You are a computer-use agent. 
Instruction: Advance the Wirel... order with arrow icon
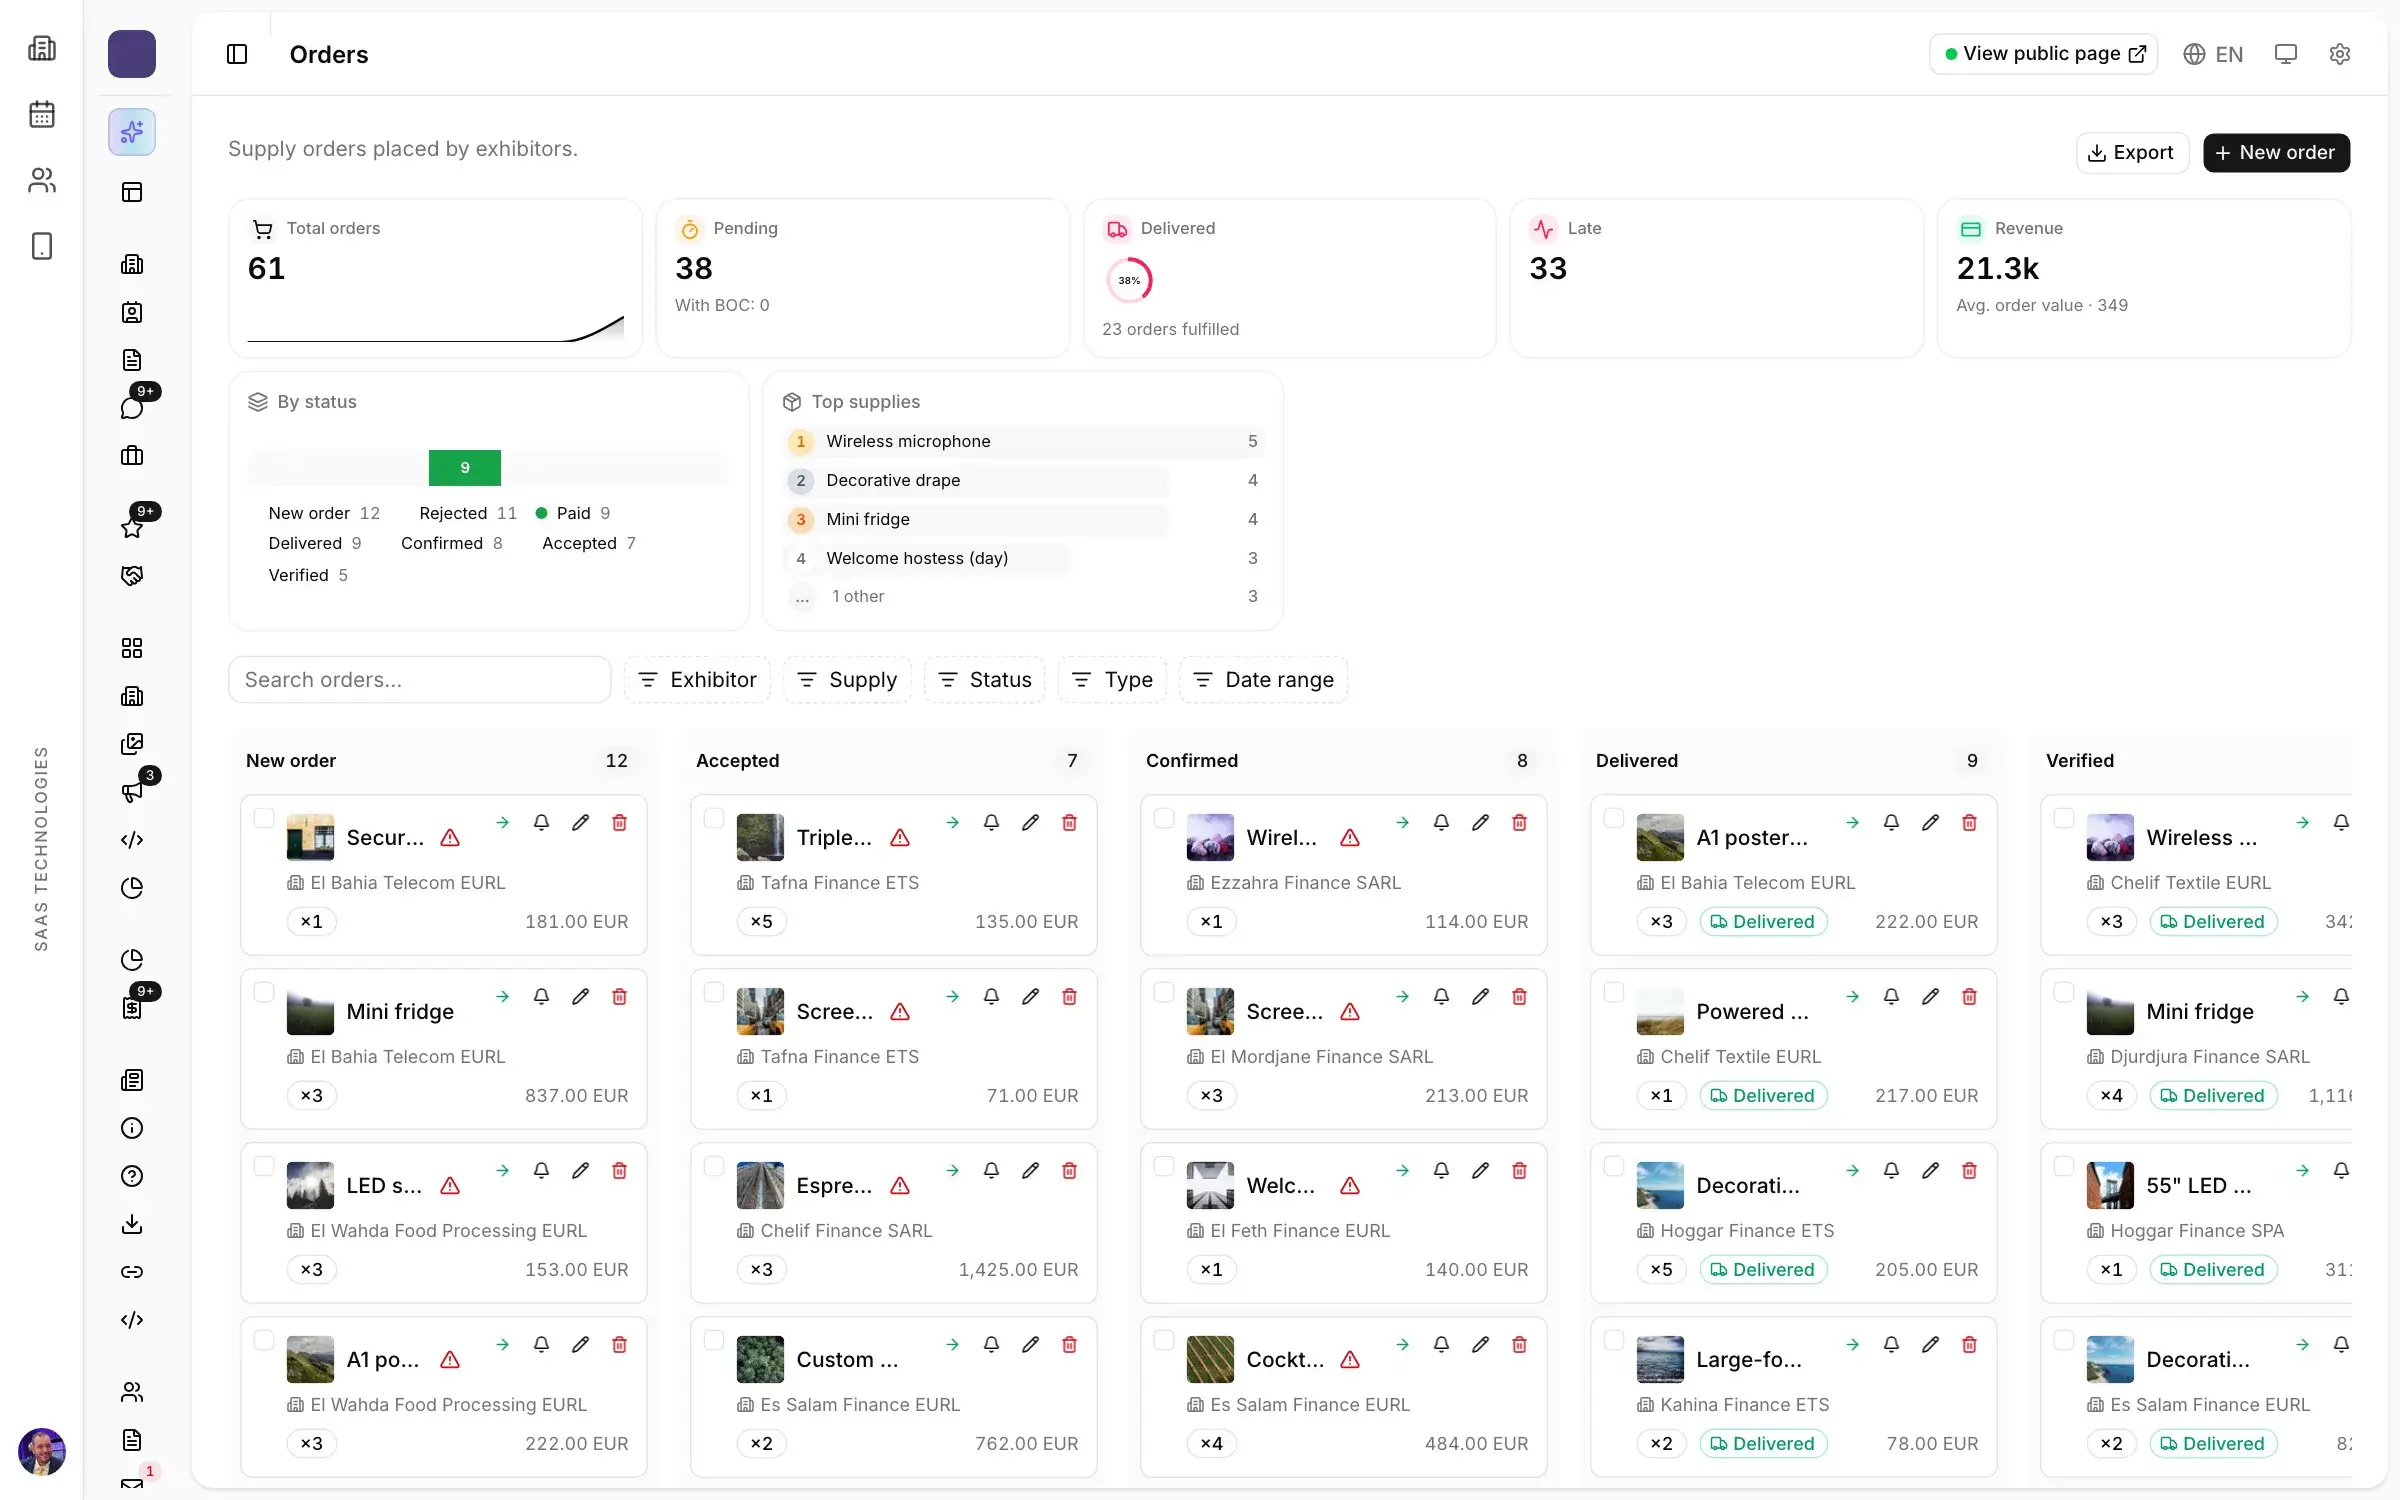pyautogui.click(x=1402, y=822)
